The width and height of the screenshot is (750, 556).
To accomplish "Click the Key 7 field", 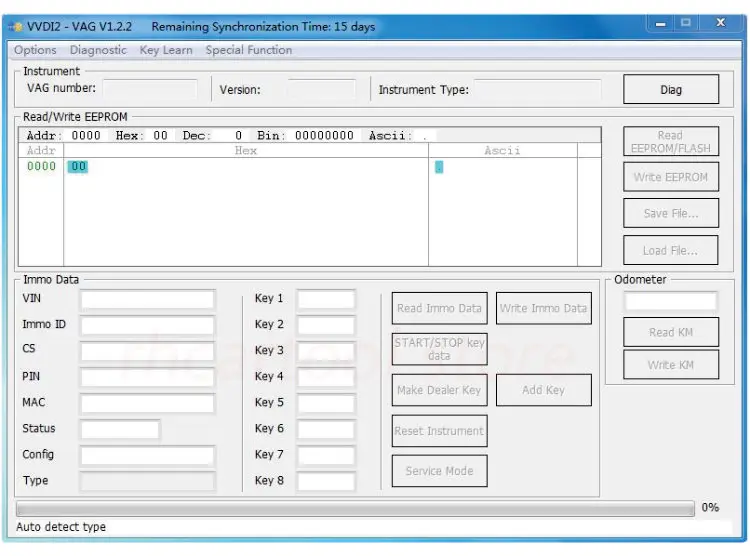I will (x=326, y=455).
